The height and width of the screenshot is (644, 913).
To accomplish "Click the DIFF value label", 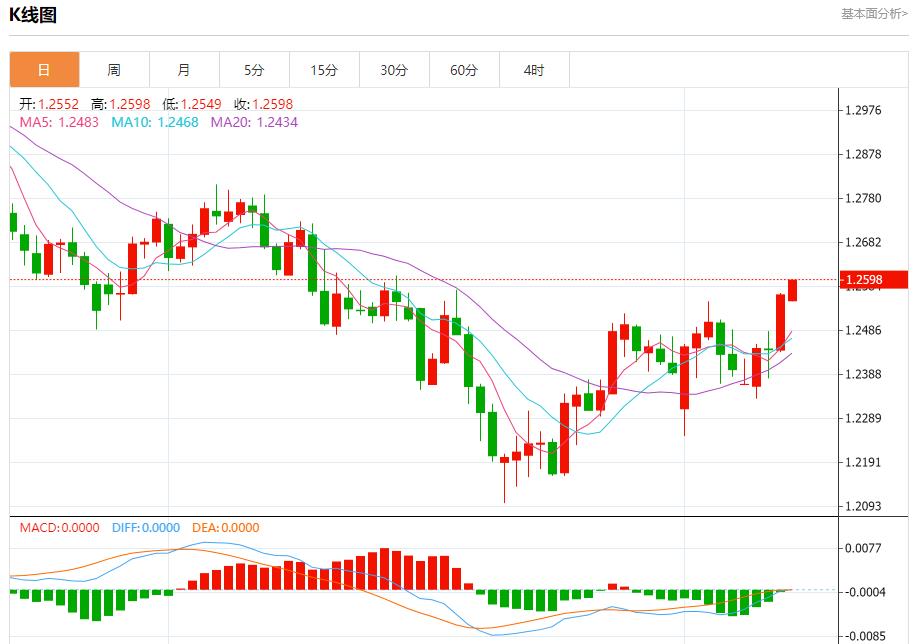I will (x=146, y=528).
